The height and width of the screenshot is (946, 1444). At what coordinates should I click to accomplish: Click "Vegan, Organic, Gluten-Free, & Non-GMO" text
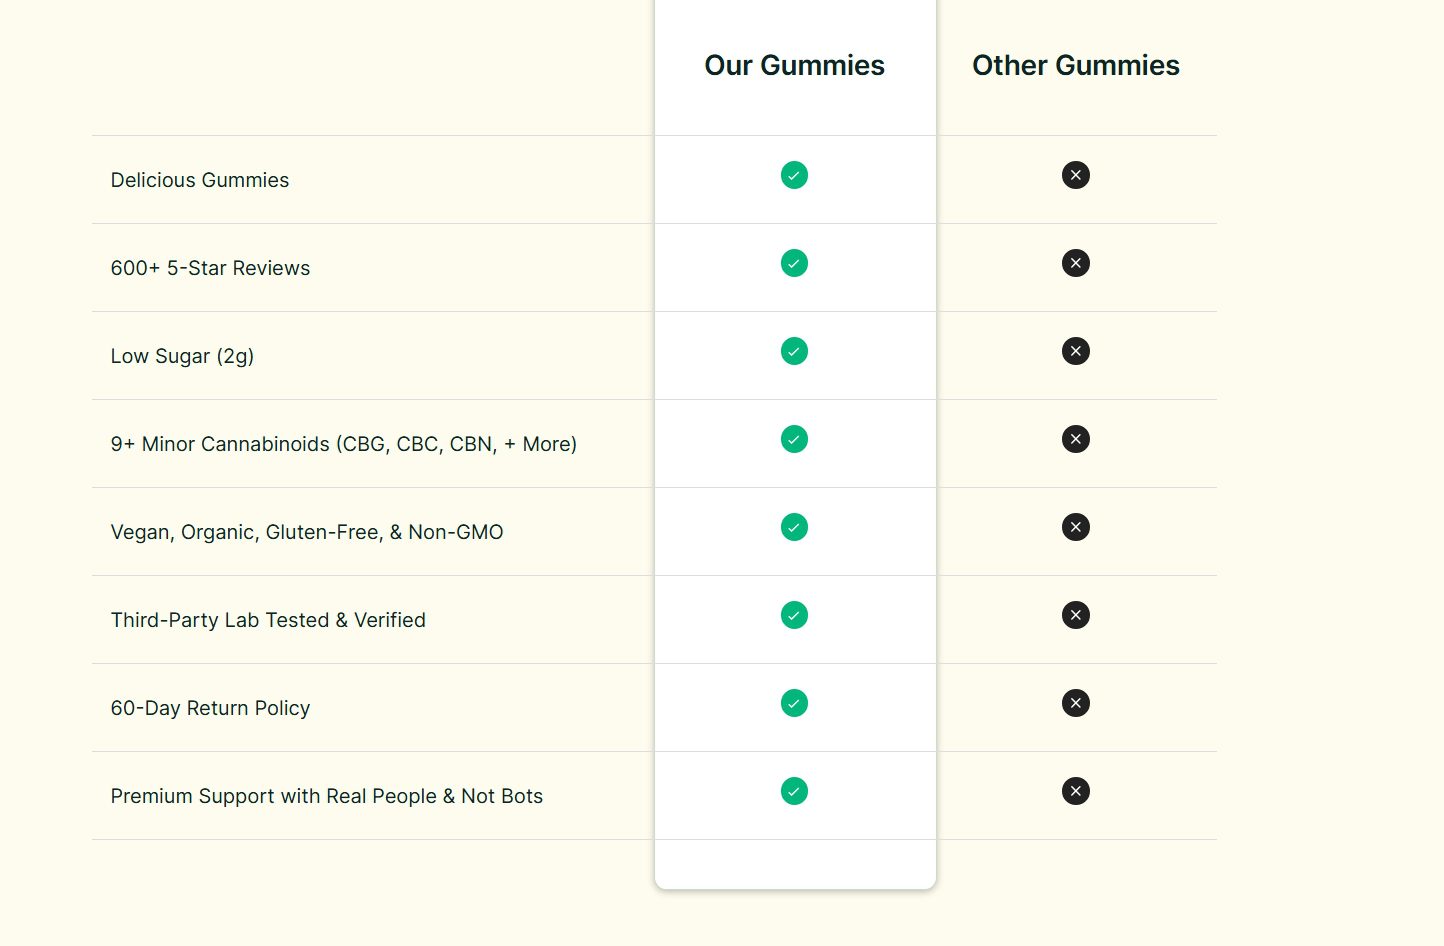307,532
